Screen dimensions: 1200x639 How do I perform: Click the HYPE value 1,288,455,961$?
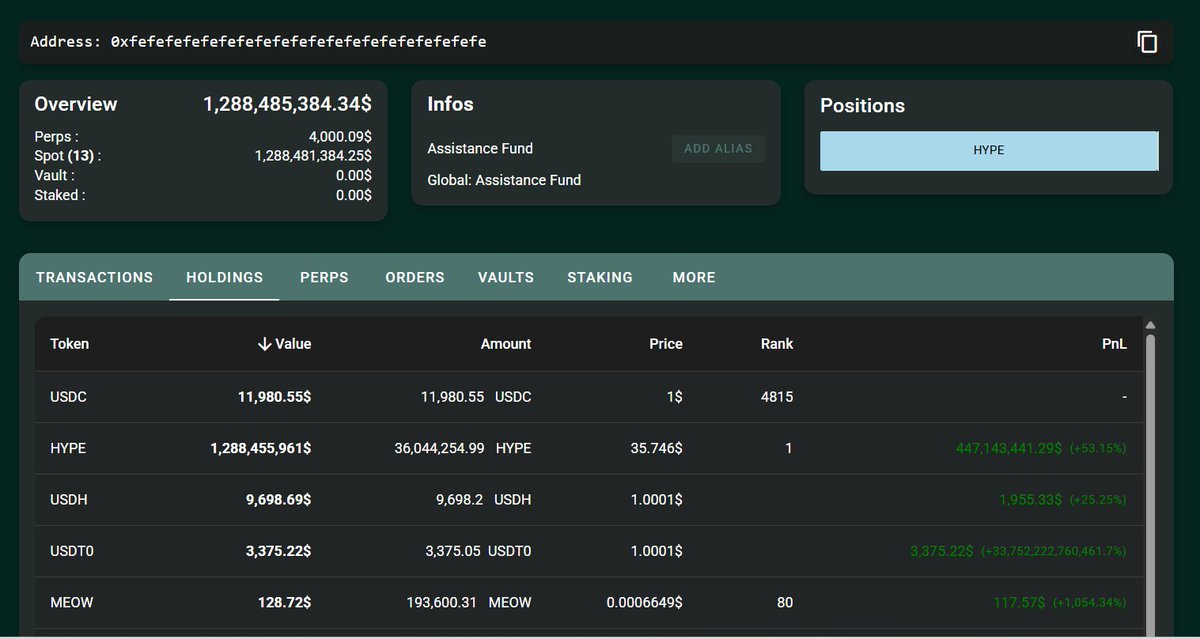coord(261,449)
